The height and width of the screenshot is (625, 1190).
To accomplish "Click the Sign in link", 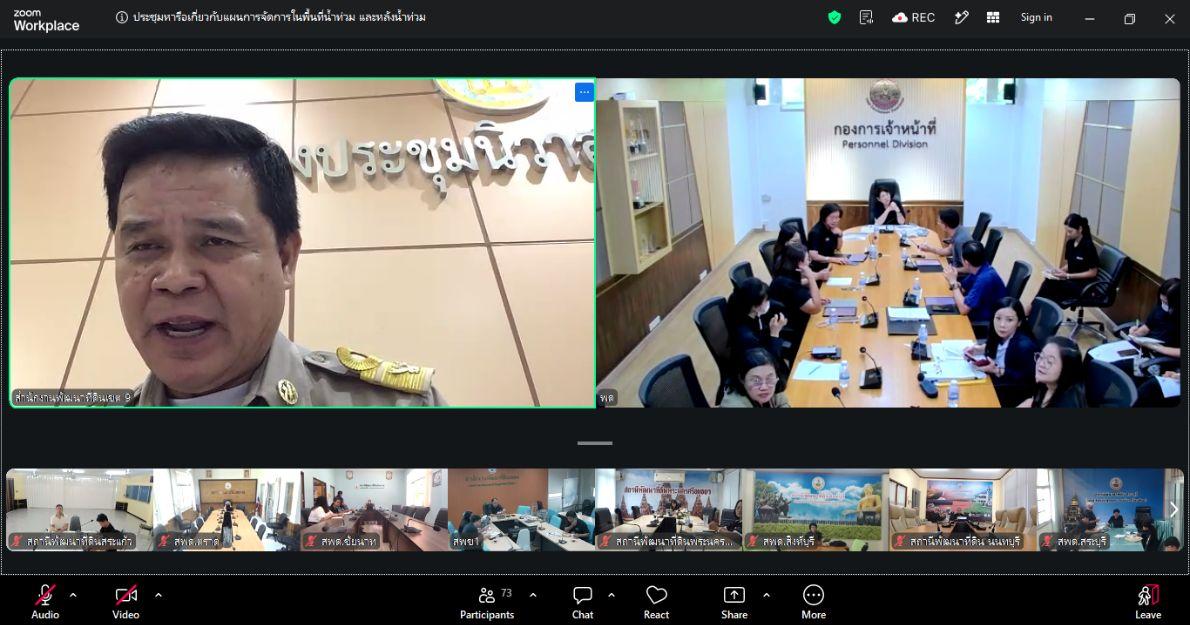I will point(1036,17).
